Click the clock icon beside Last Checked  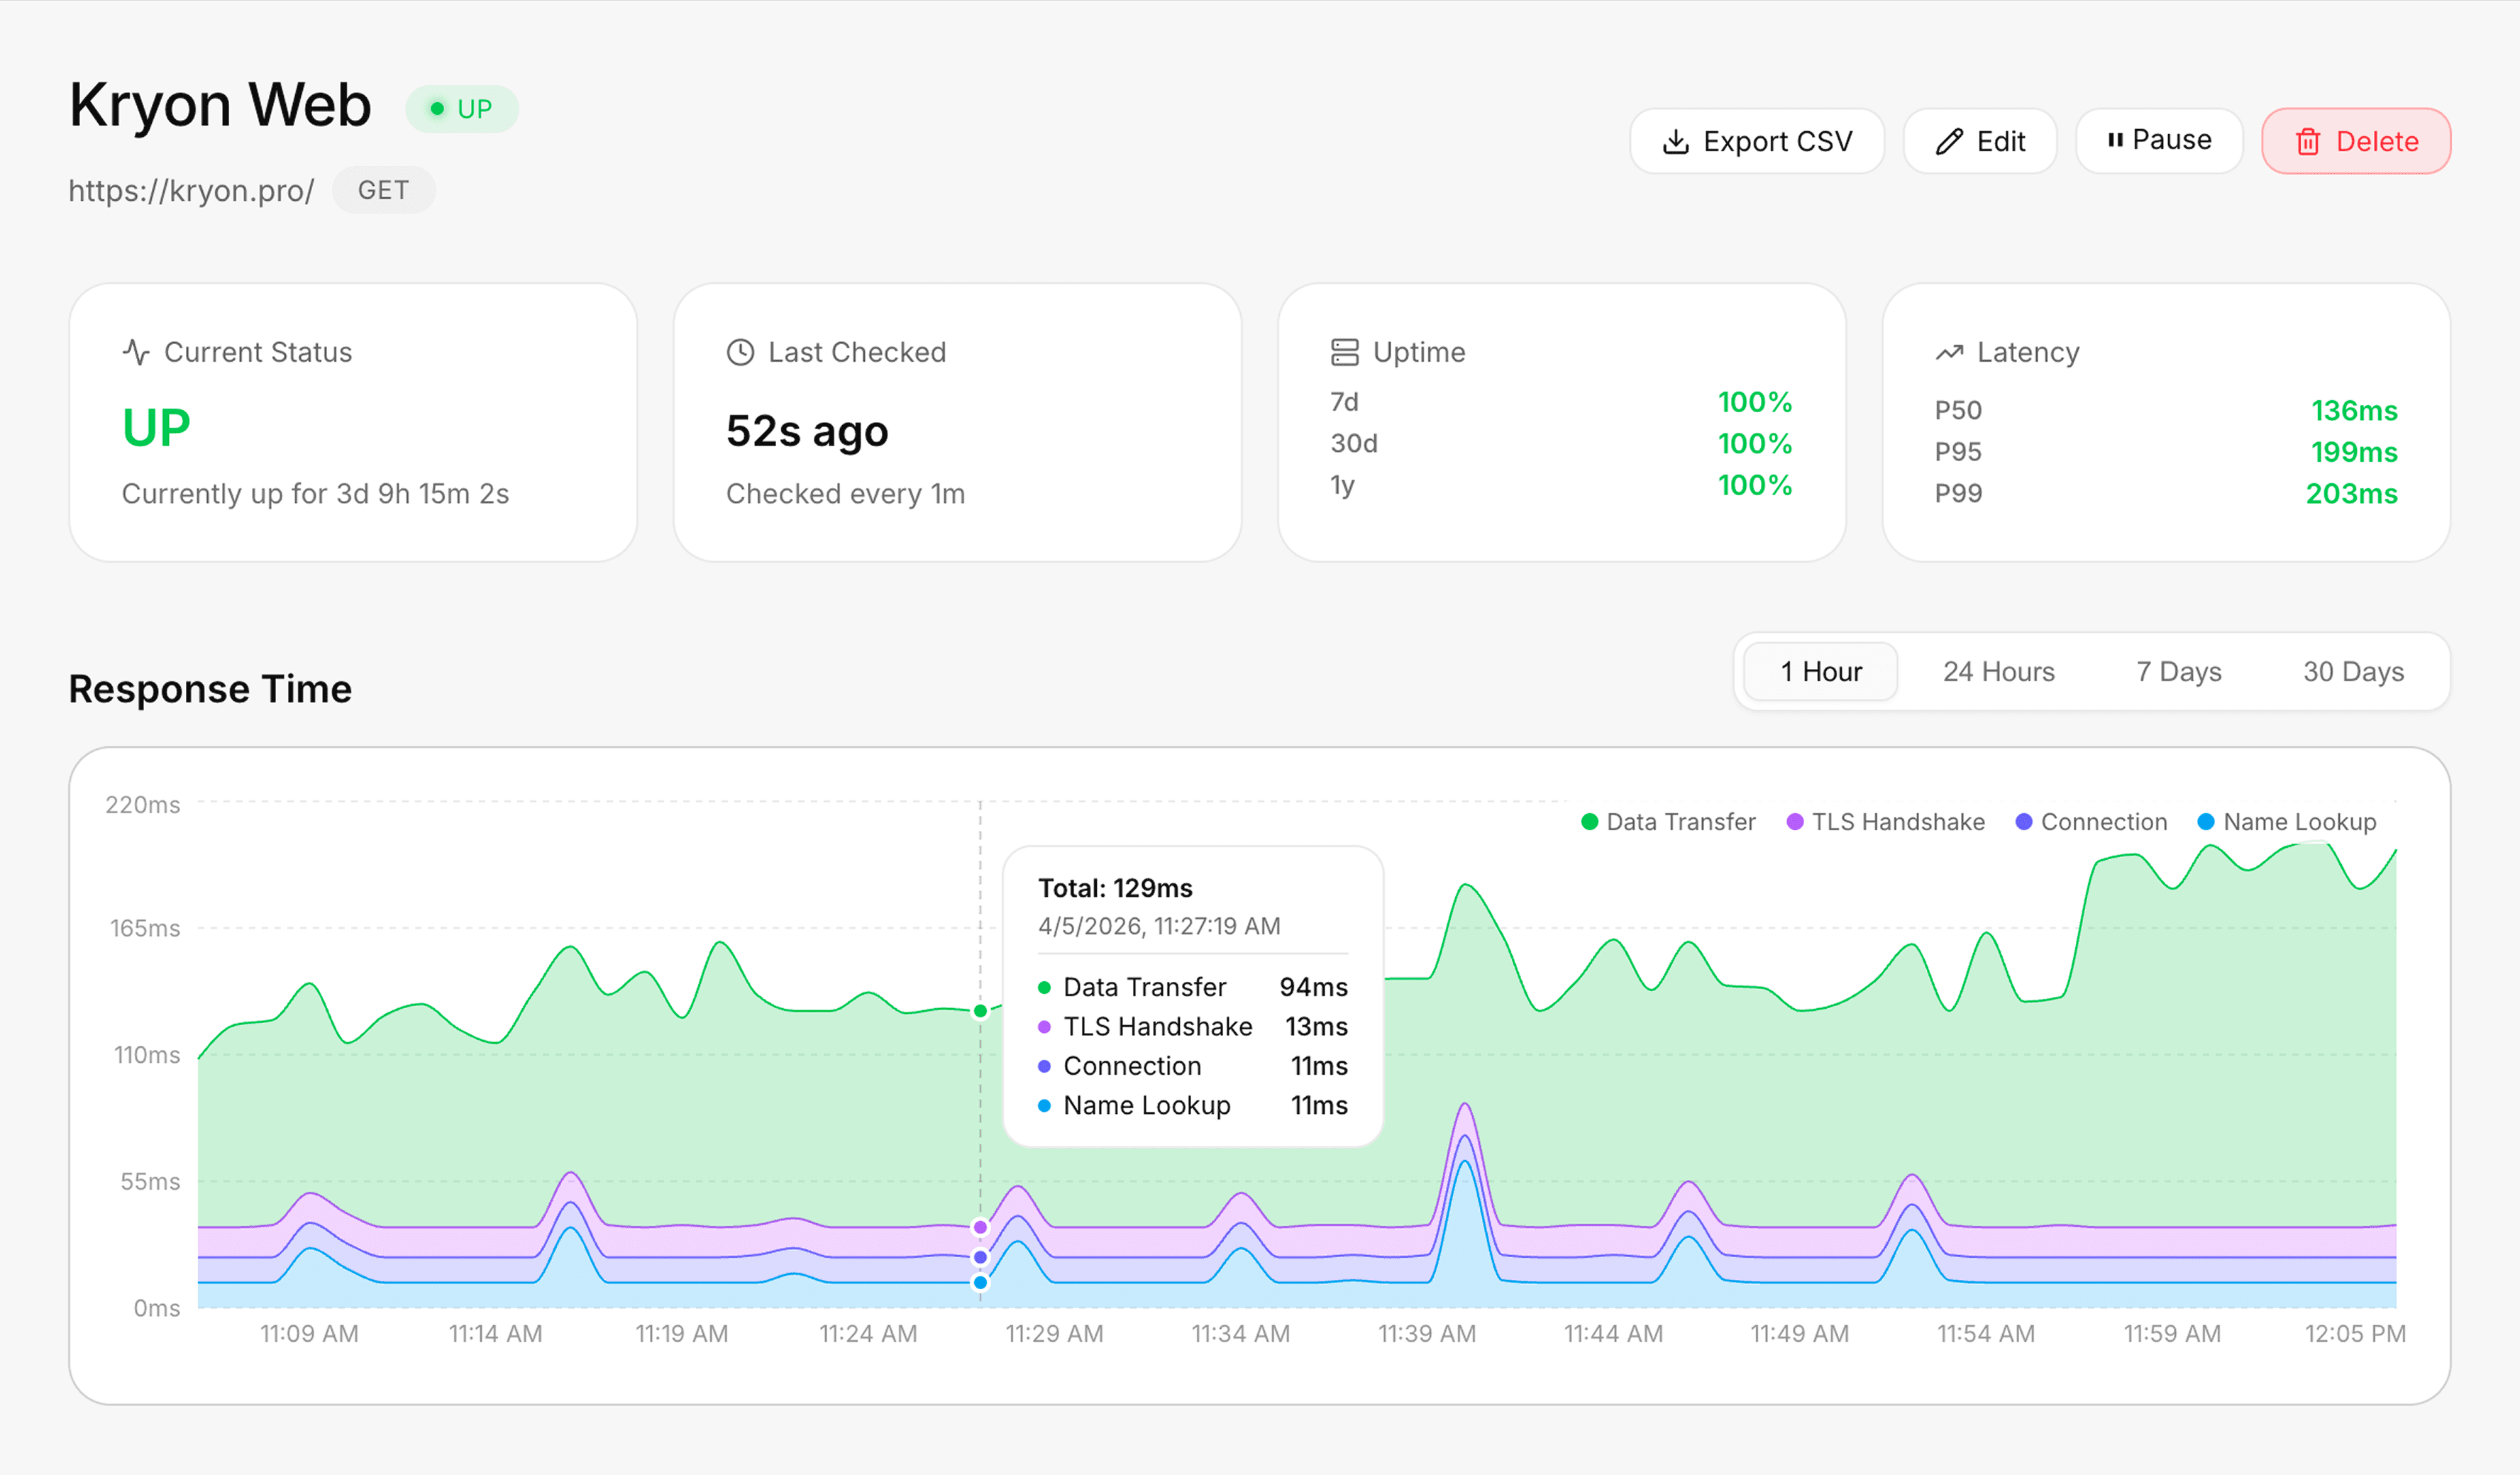[x=740, y=352]
